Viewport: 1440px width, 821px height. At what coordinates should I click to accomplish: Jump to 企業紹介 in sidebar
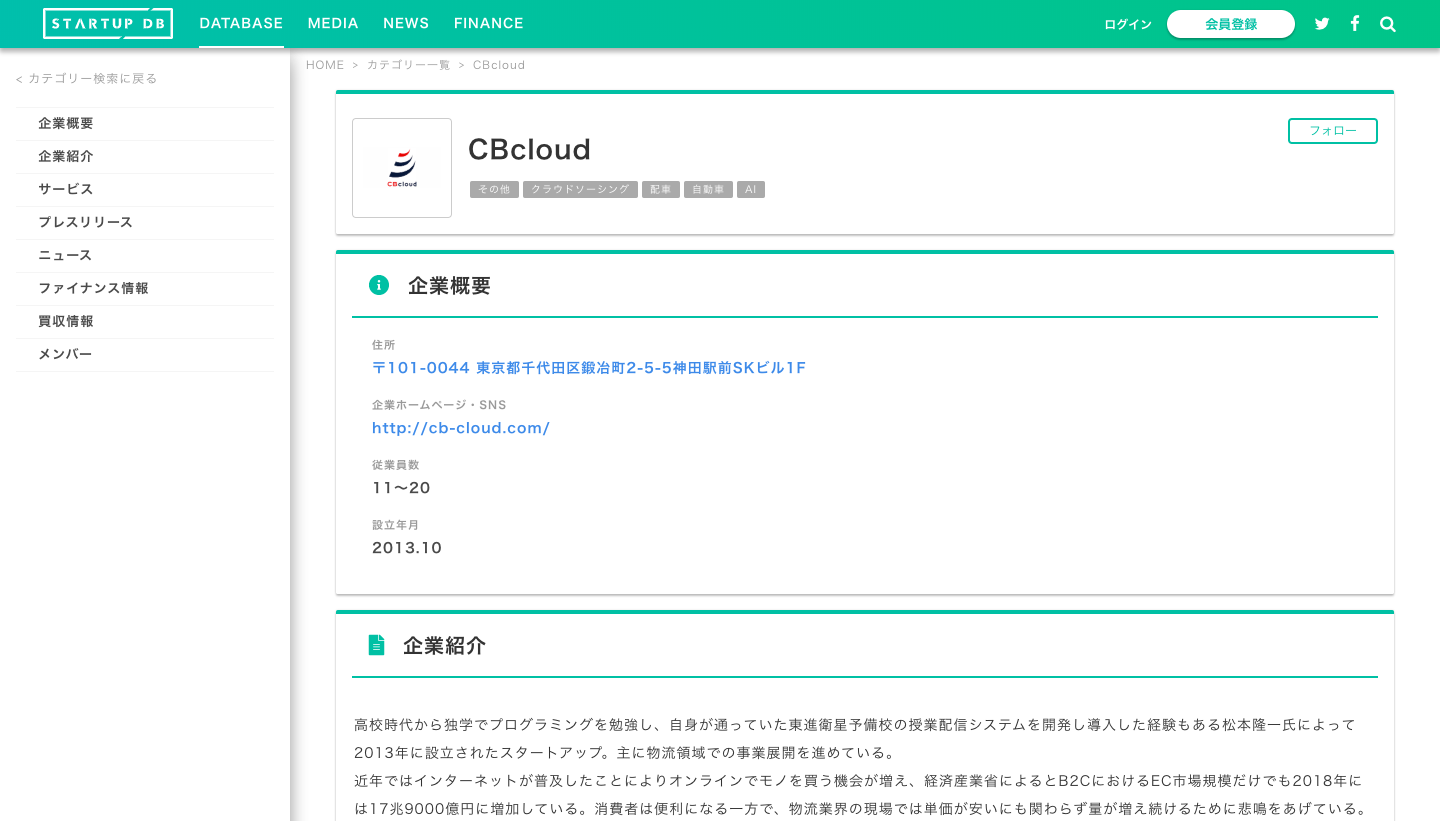(x=145, y=157)
